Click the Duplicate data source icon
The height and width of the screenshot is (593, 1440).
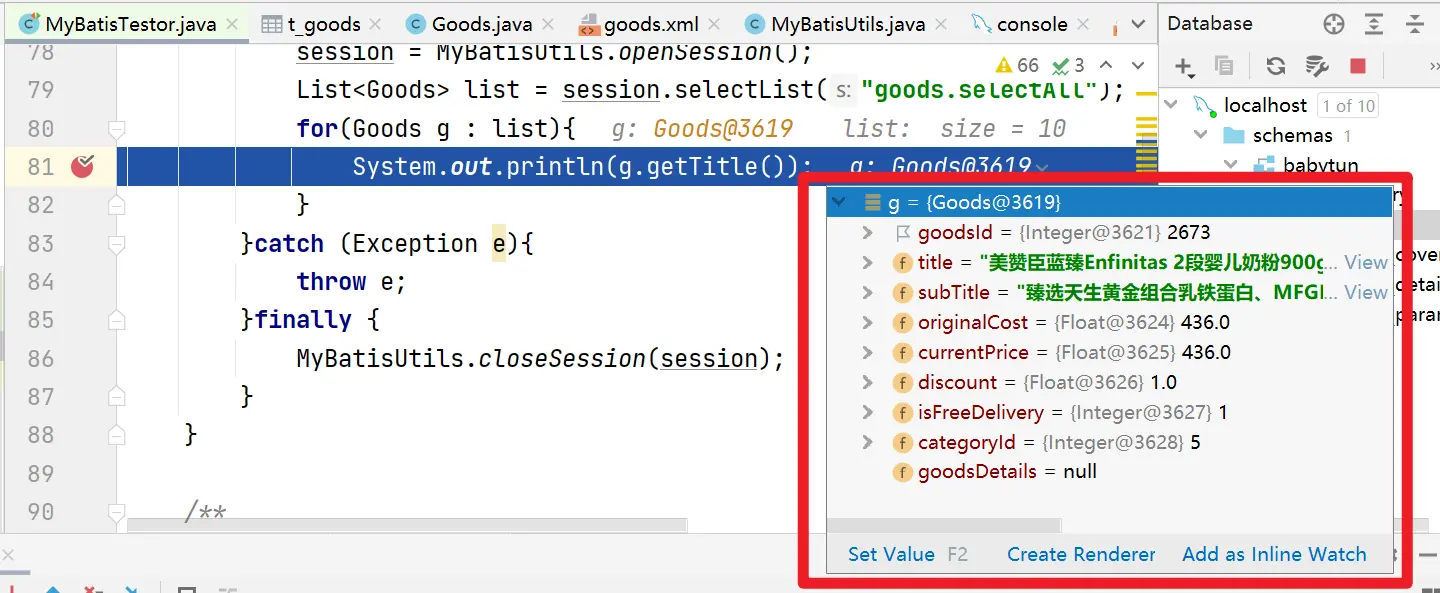1224,66
